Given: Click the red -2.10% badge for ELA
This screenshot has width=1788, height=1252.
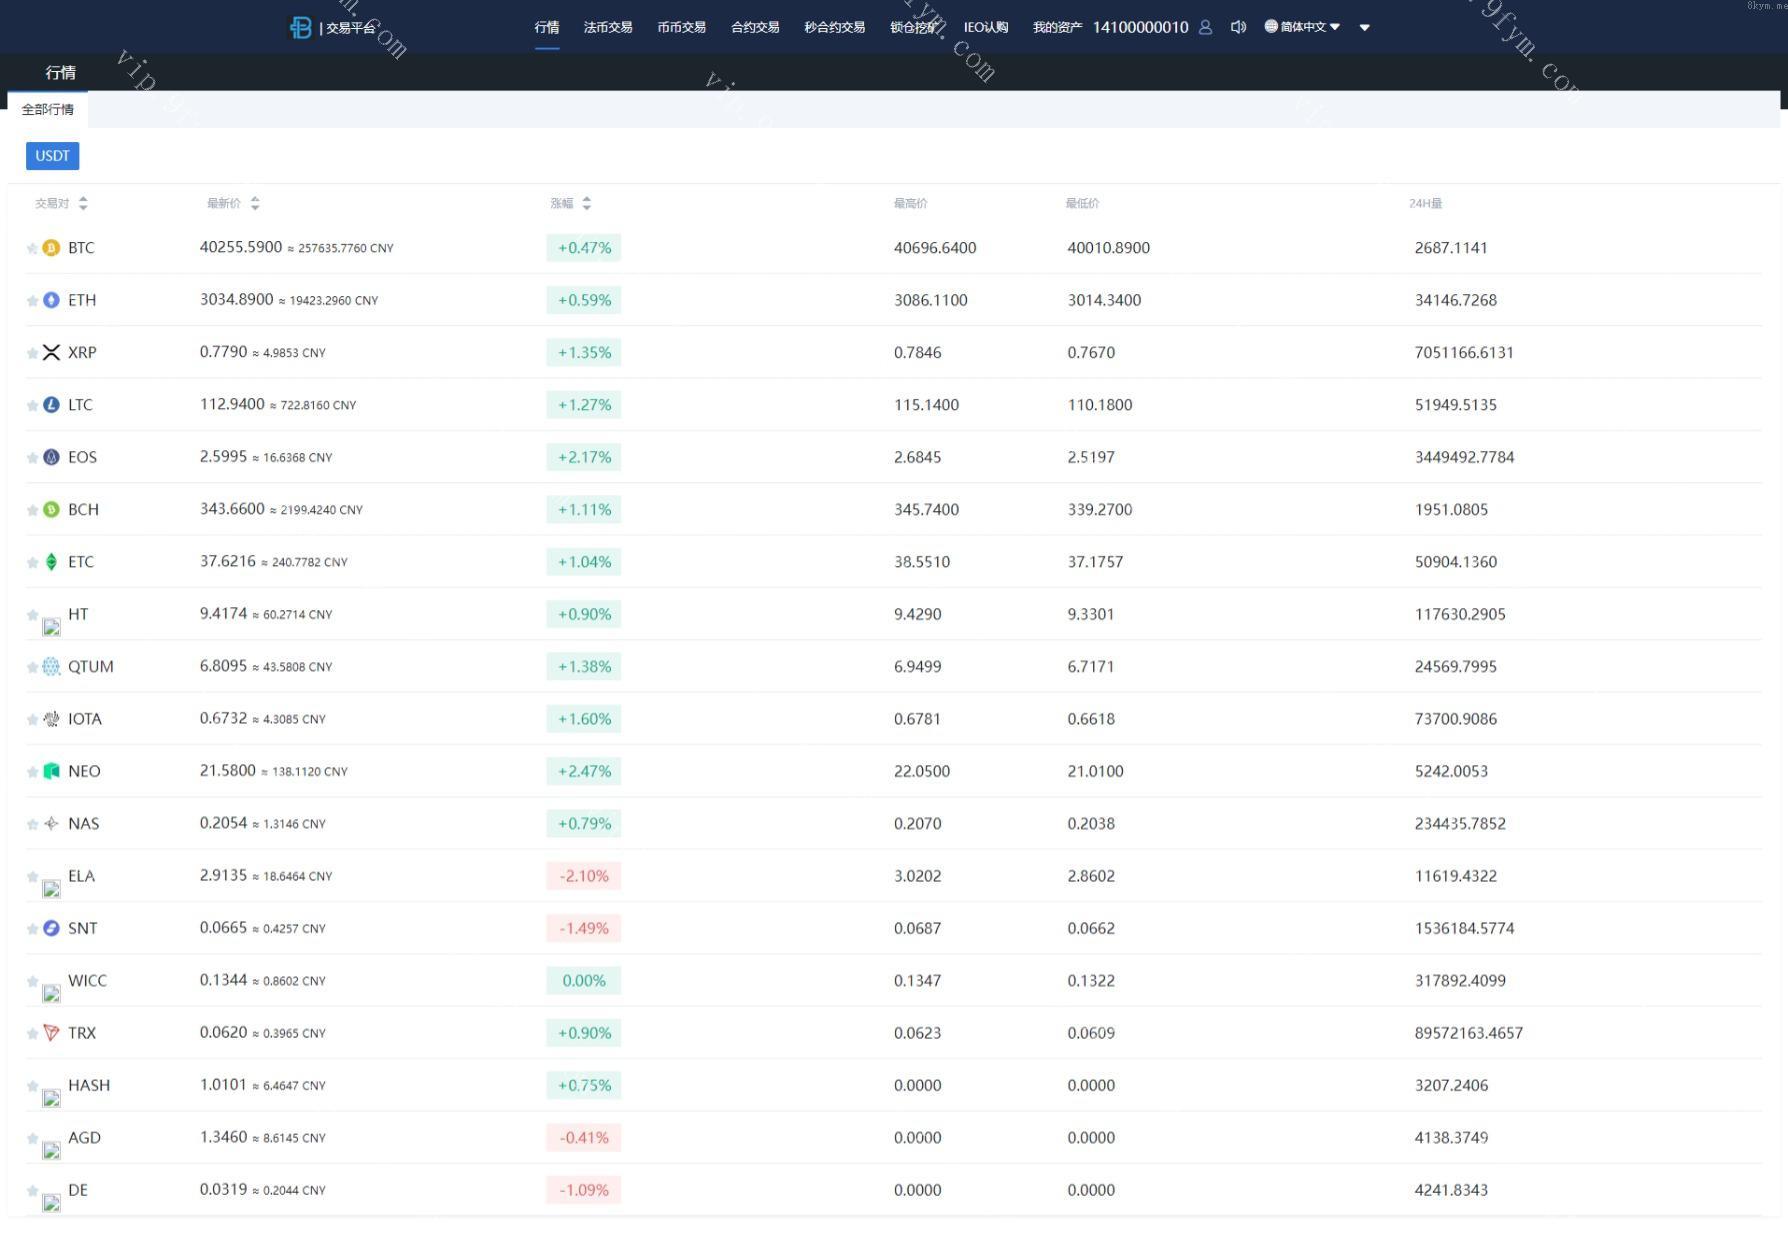Looking at the screenshot, I should (x=584, y=876).
